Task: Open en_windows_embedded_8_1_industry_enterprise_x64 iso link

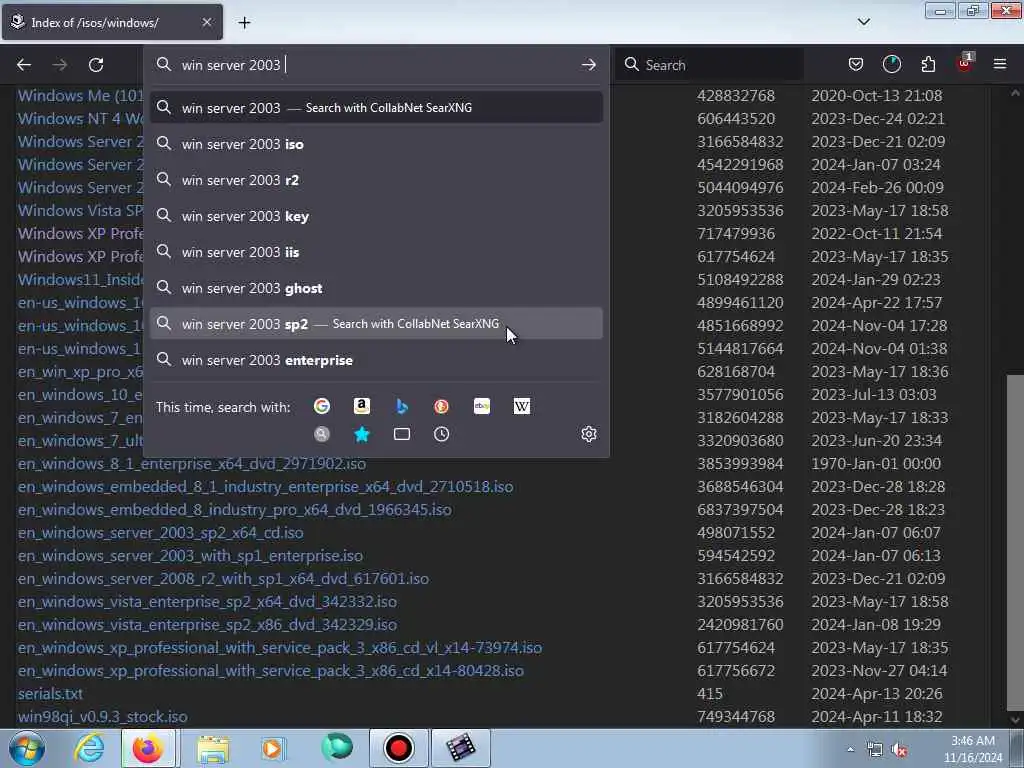Action: tap(265, 487)
